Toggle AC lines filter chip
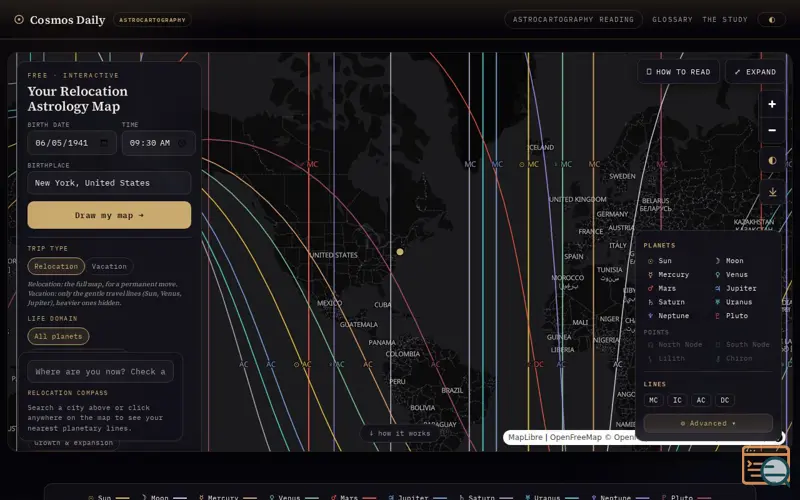This screenshot has width=800, height=500. pos(701,400)
